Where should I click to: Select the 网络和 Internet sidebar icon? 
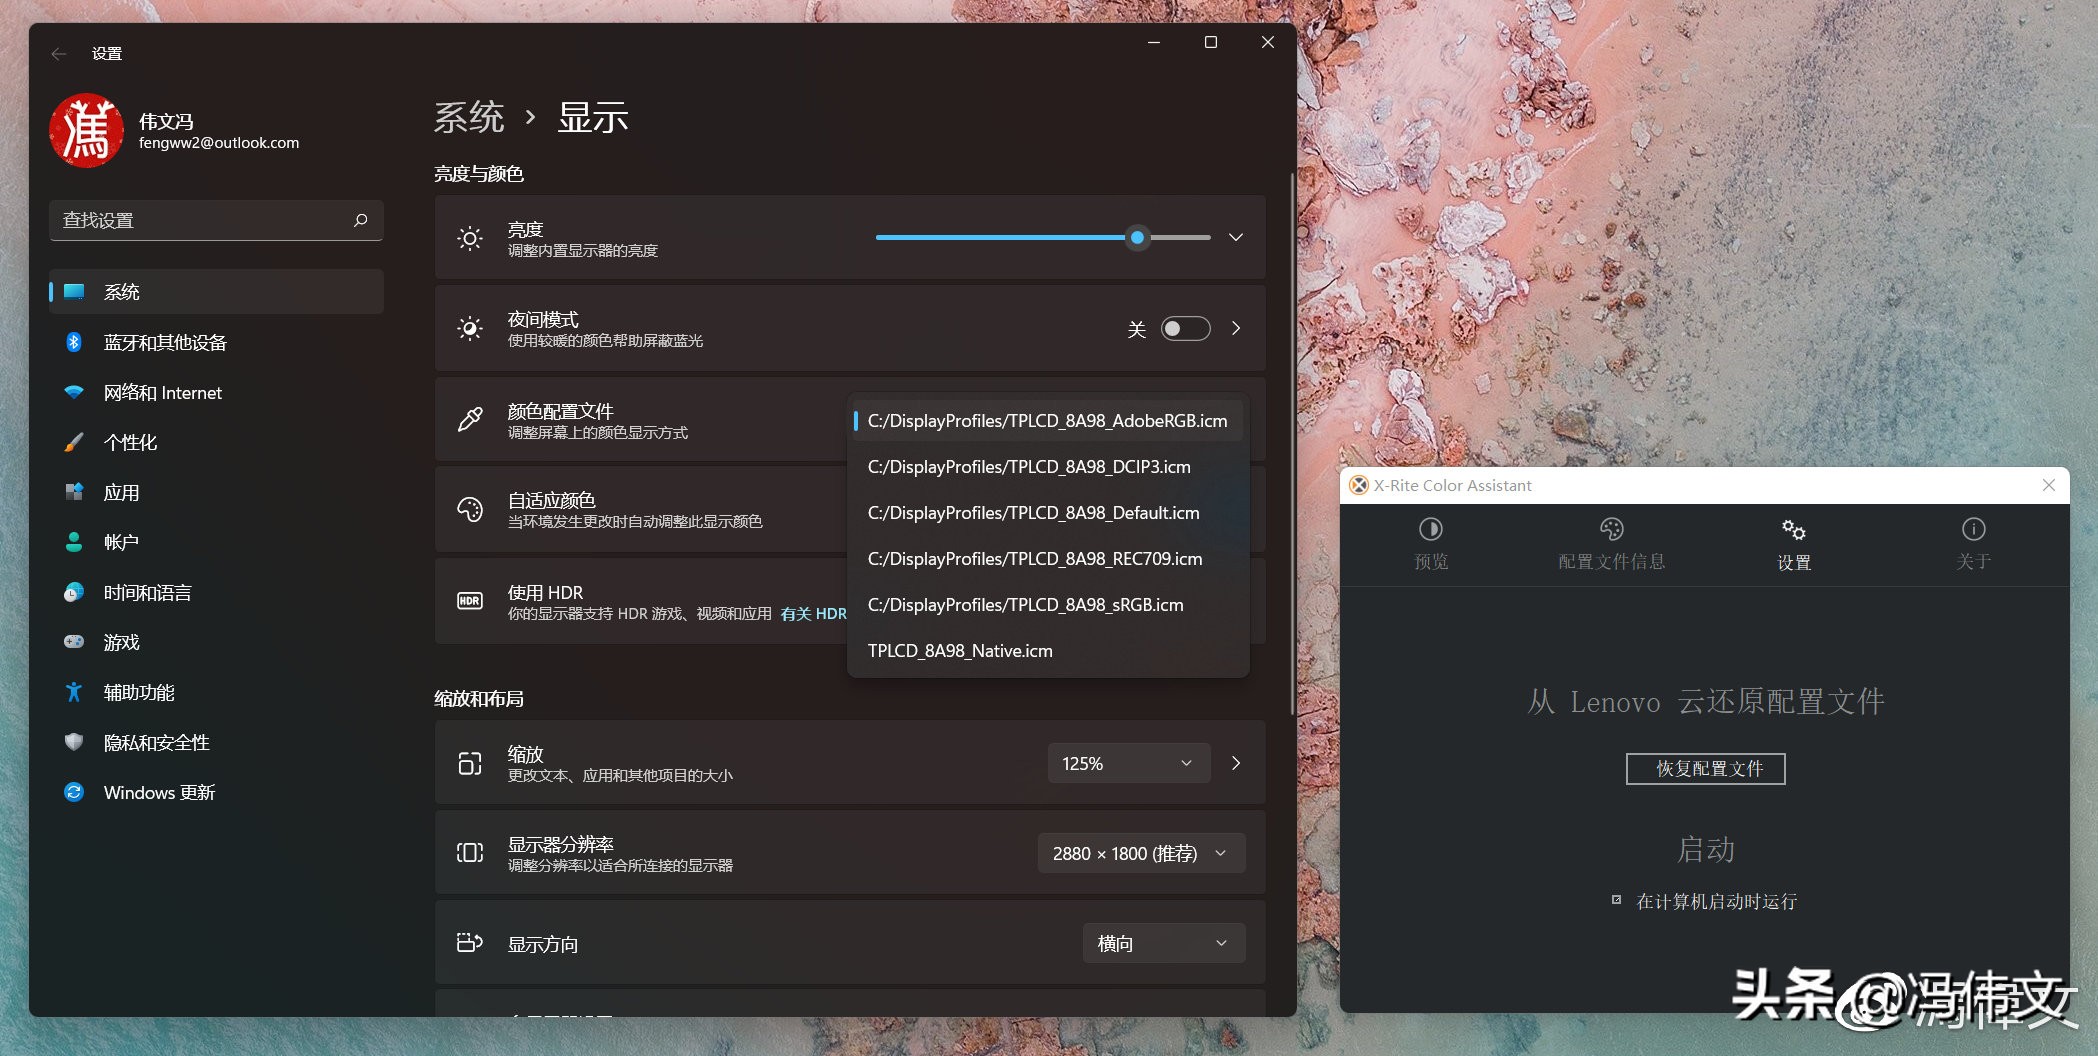point(74,392)
